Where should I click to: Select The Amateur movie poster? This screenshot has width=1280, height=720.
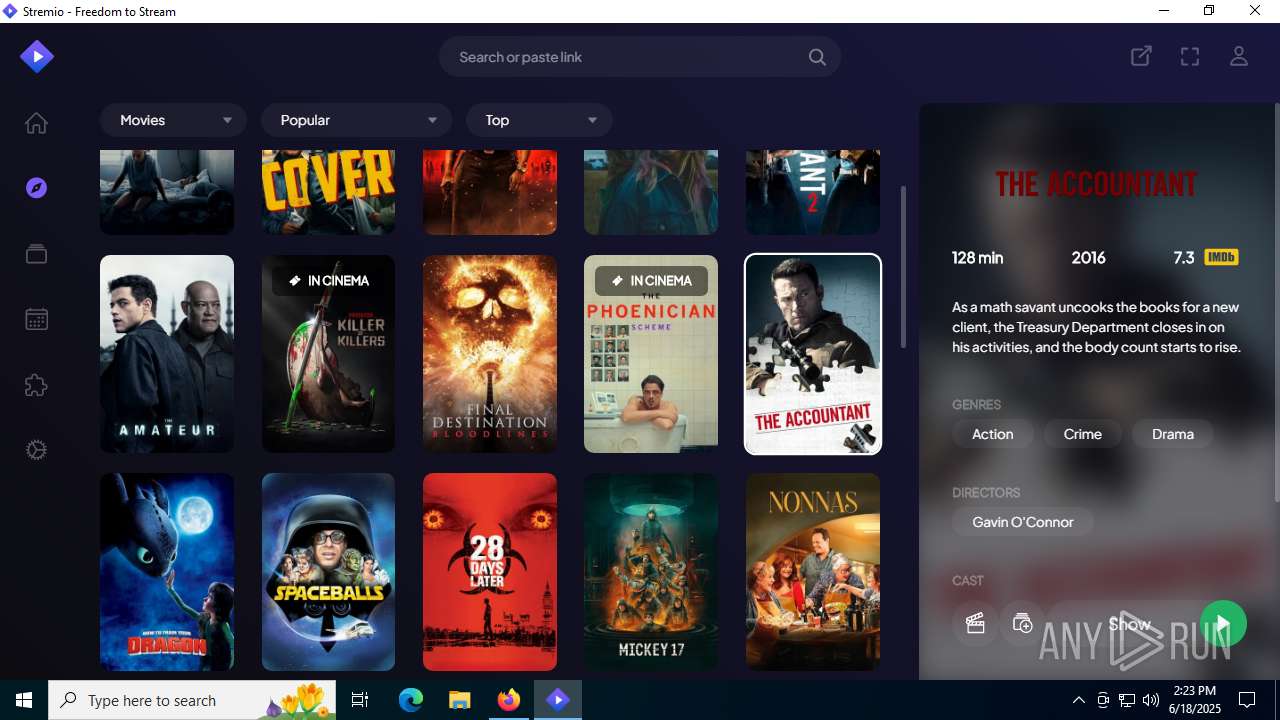167,354
